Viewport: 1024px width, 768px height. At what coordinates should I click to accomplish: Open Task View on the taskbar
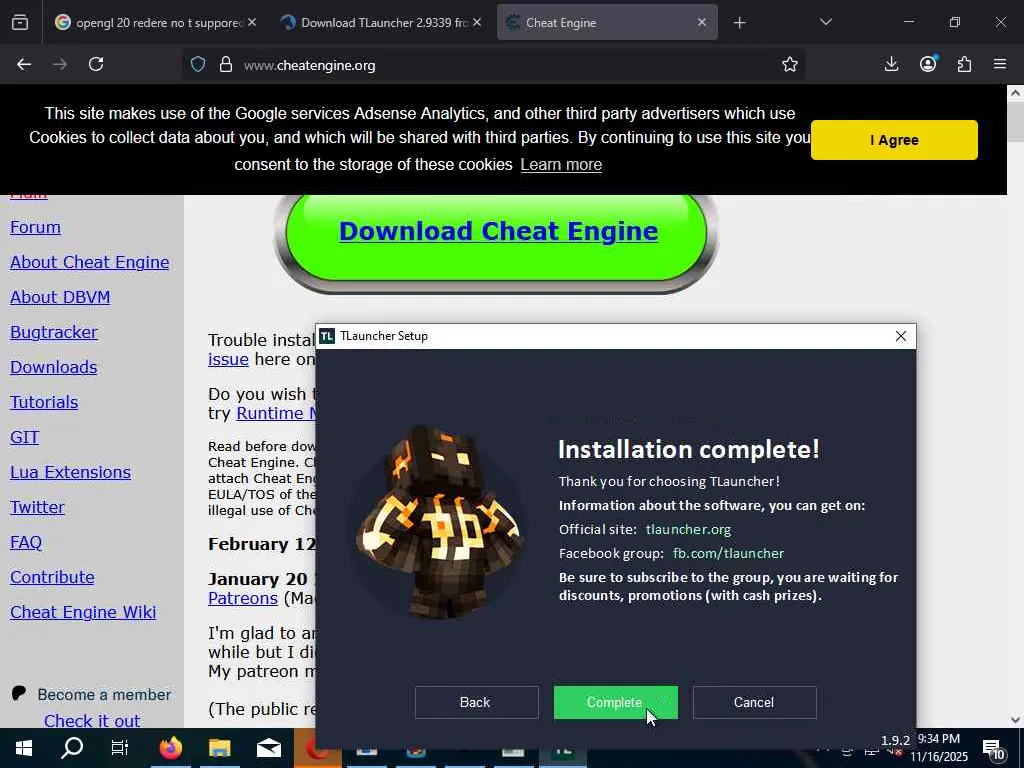(120, 748)
